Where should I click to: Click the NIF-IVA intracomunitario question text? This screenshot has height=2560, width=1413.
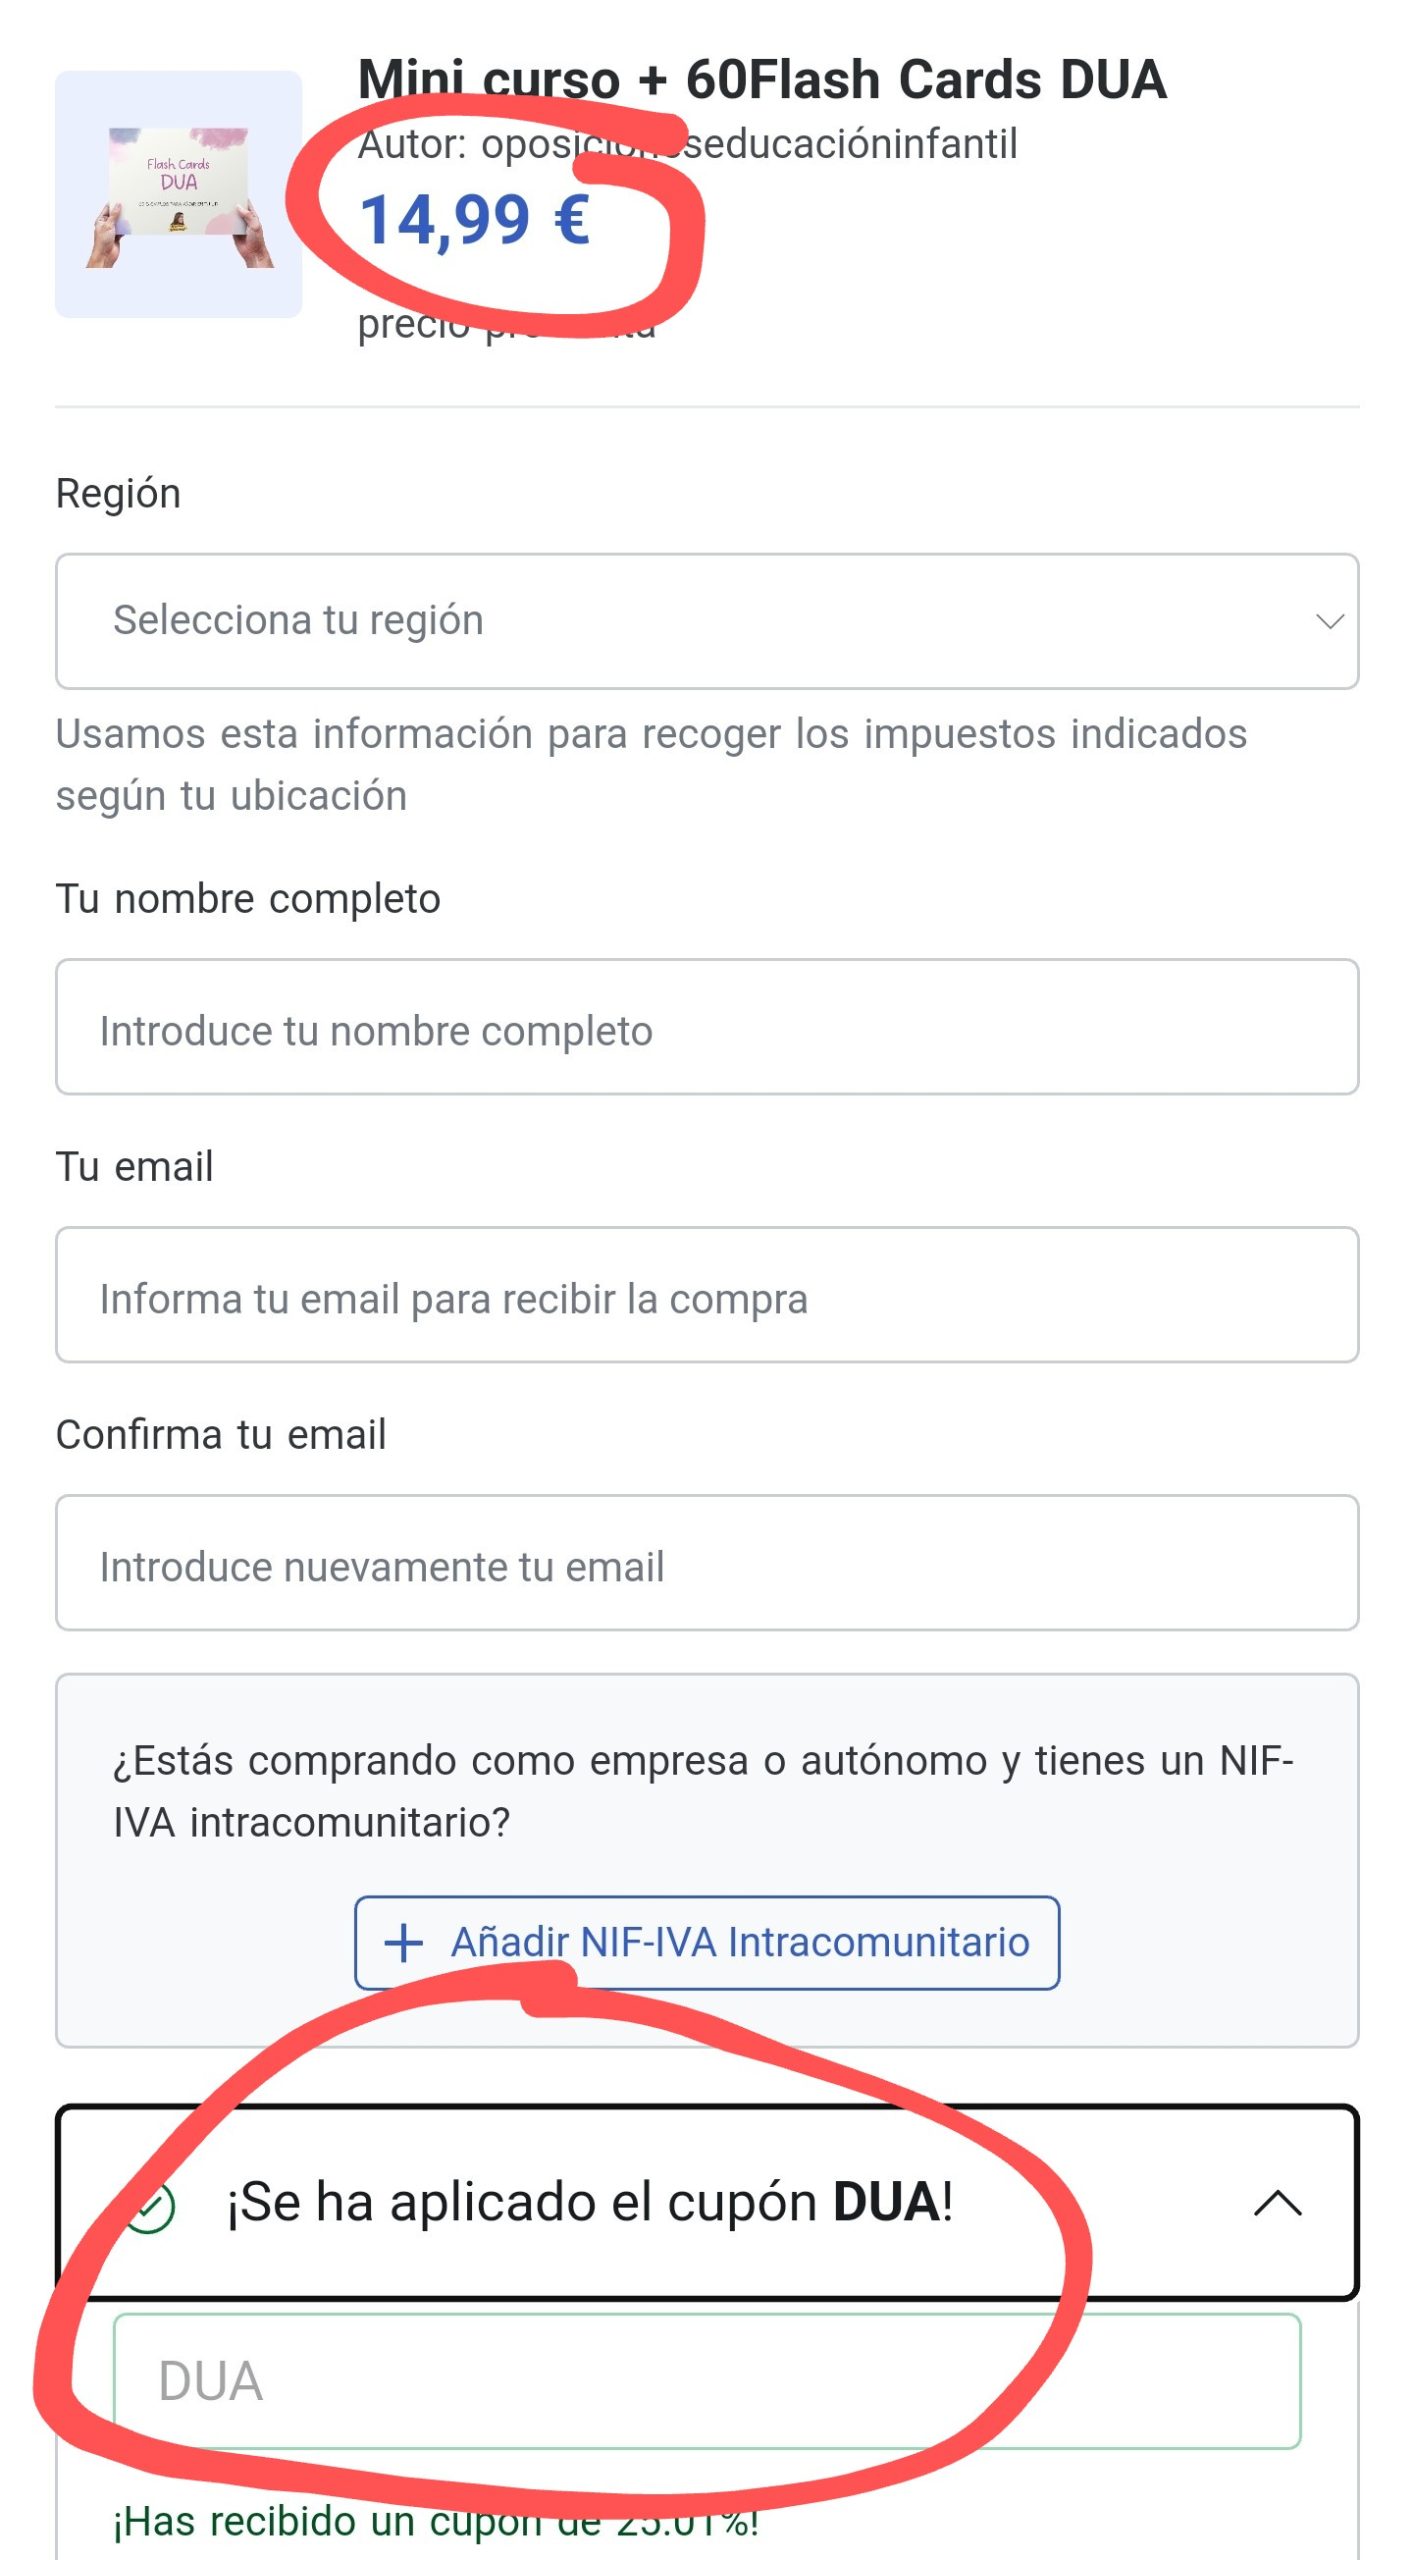(x=702, y=1791)
